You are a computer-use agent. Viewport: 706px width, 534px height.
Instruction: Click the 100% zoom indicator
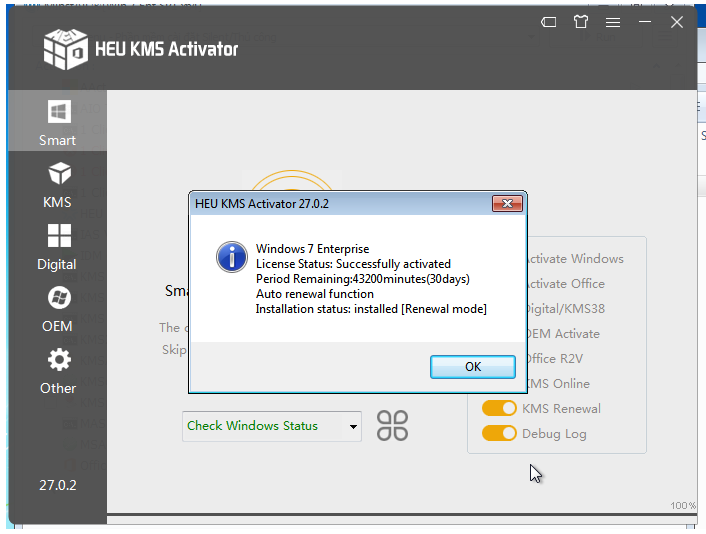[683, 506]
